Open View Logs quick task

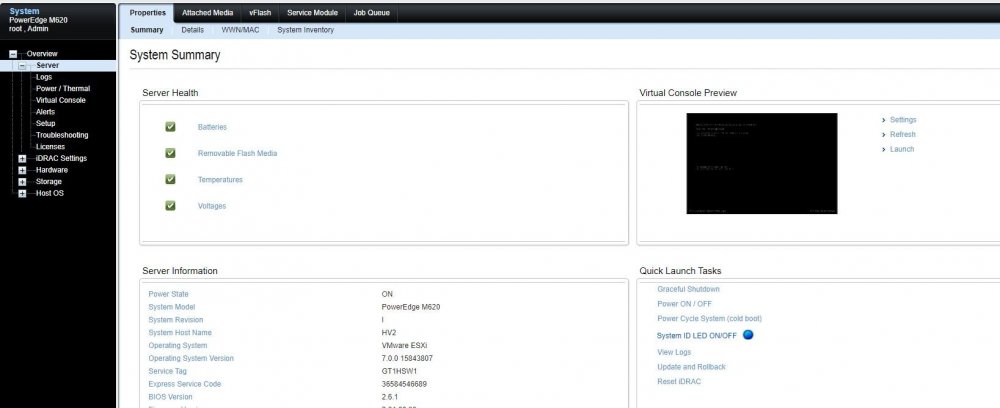(x=674, y=352)
